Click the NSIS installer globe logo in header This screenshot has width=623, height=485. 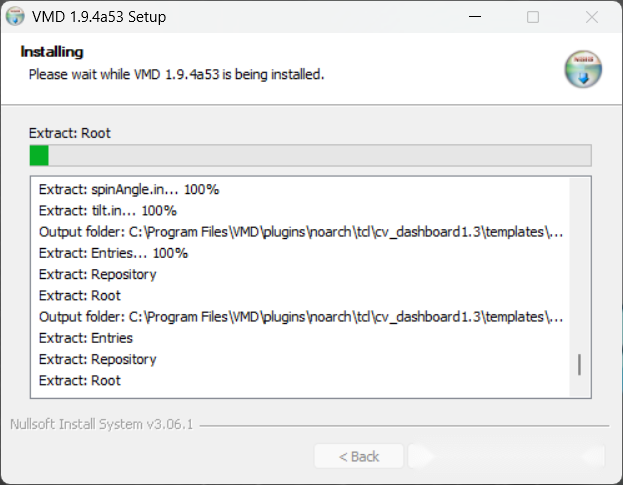coord(583,69)
